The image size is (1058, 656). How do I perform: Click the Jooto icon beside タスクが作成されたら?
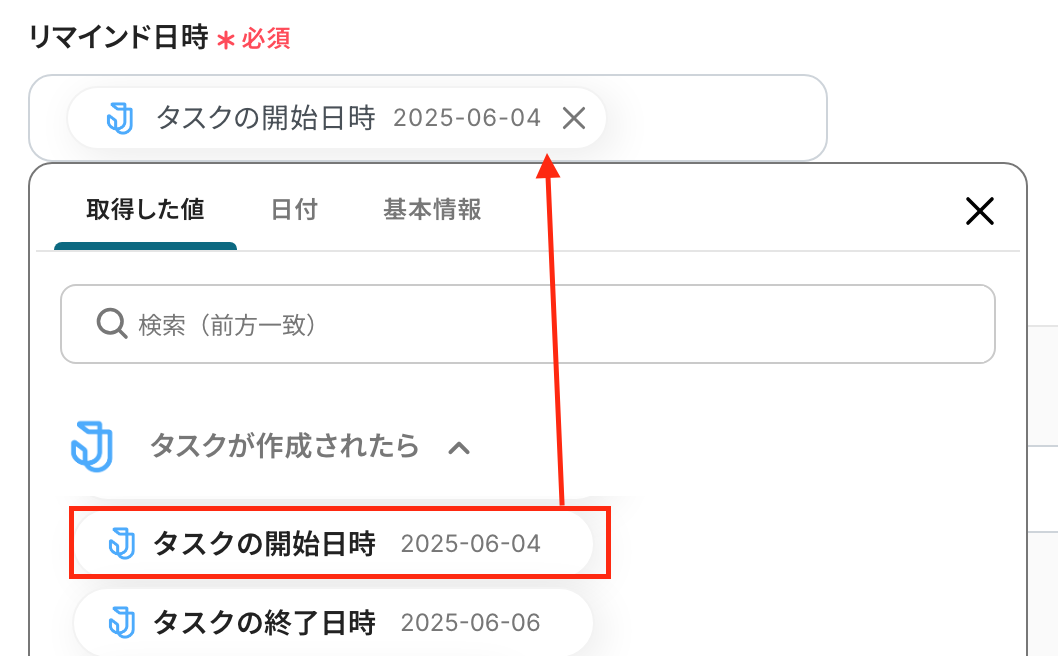coord(92,446)
